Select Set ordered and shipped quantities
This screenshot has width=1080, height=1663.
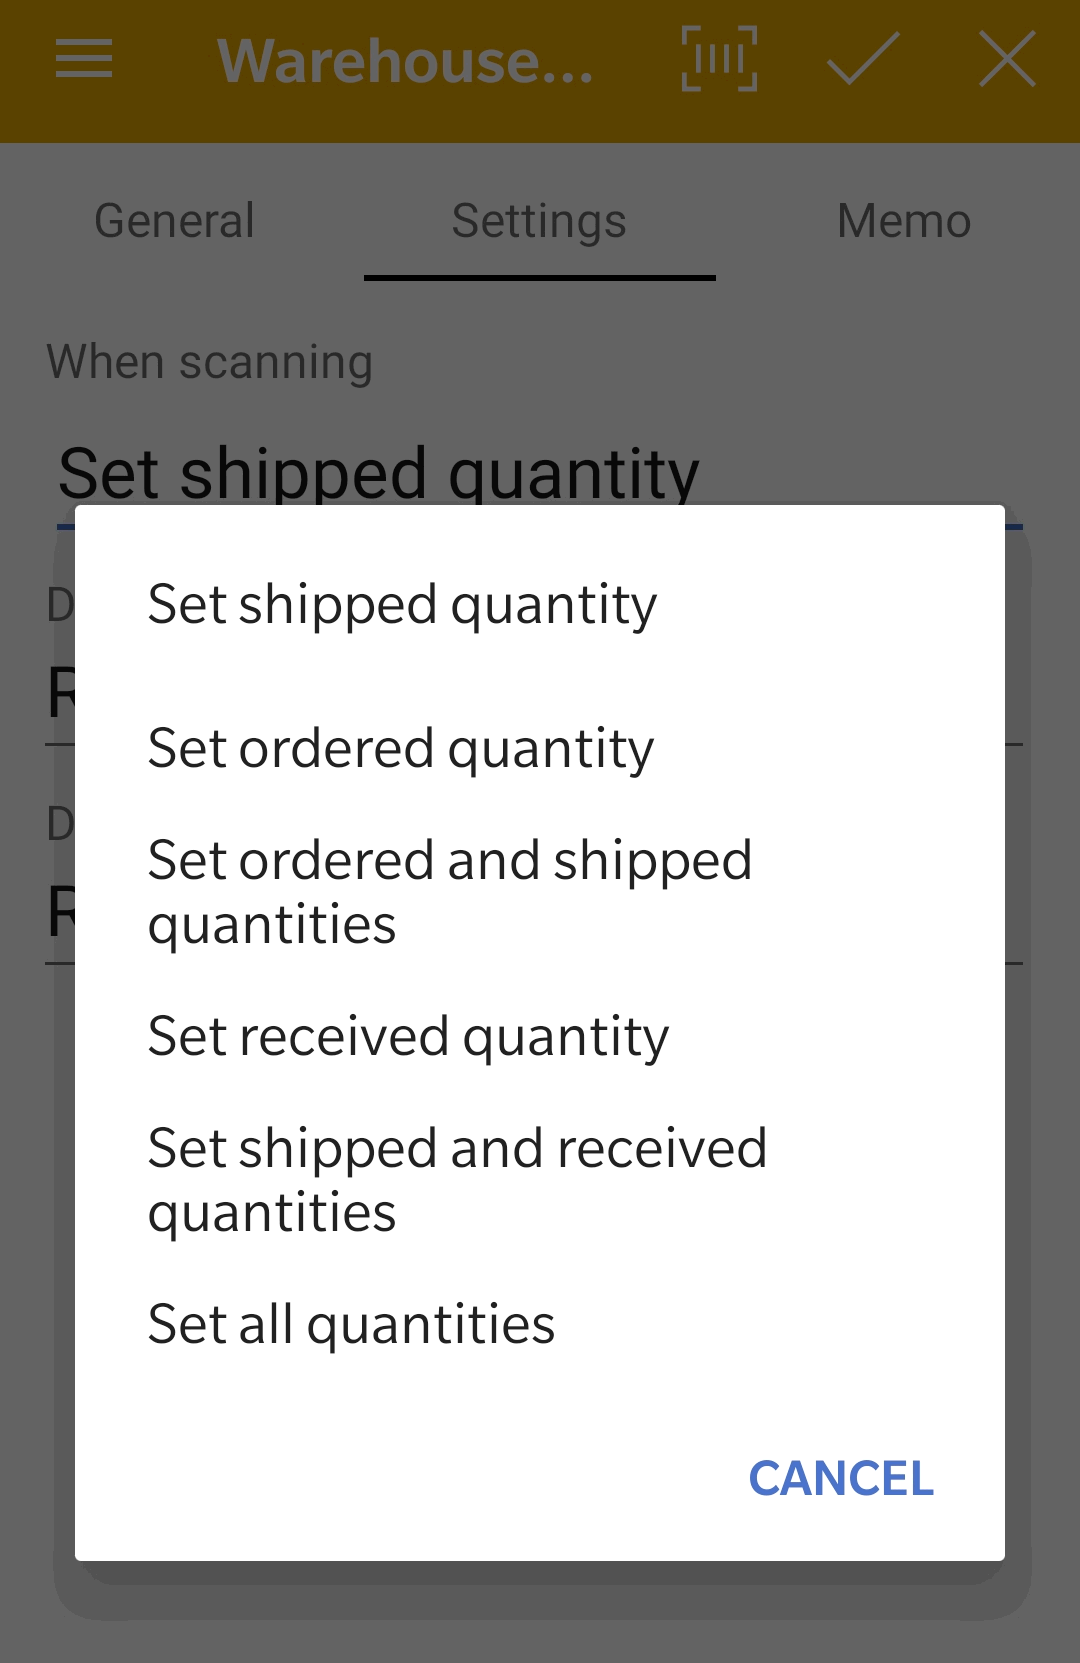540,892
